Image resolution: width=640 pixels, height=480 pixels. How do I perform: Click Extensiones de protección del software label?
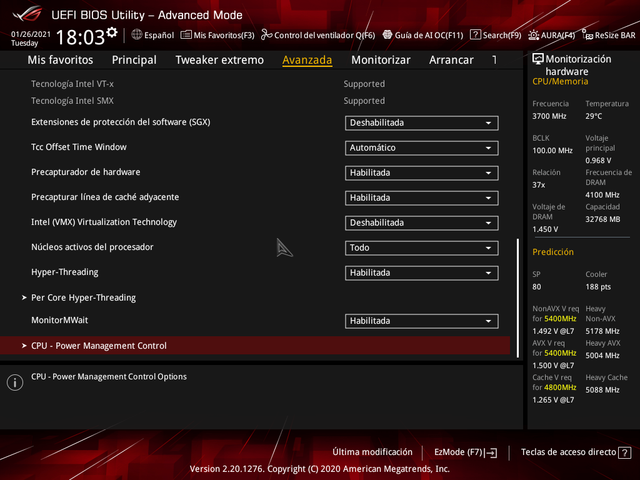[121, 122]
